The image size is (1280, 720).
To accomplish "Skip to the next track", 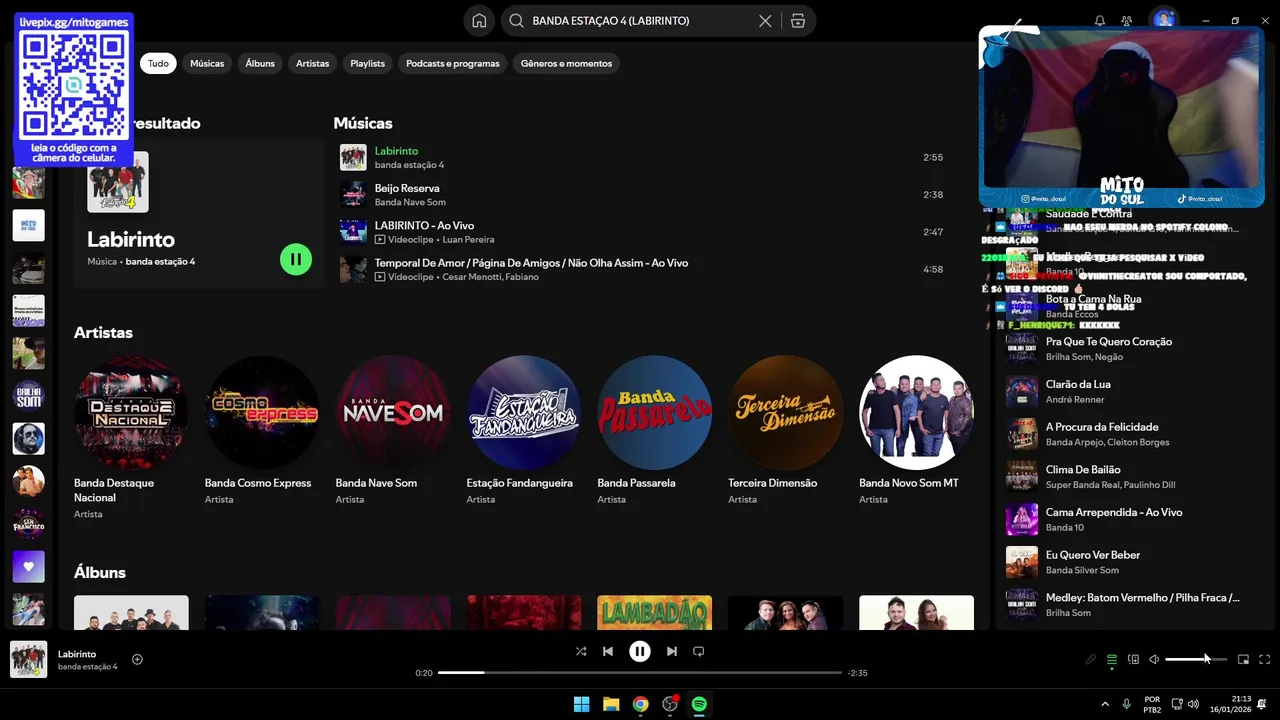I will pos(672,651).
